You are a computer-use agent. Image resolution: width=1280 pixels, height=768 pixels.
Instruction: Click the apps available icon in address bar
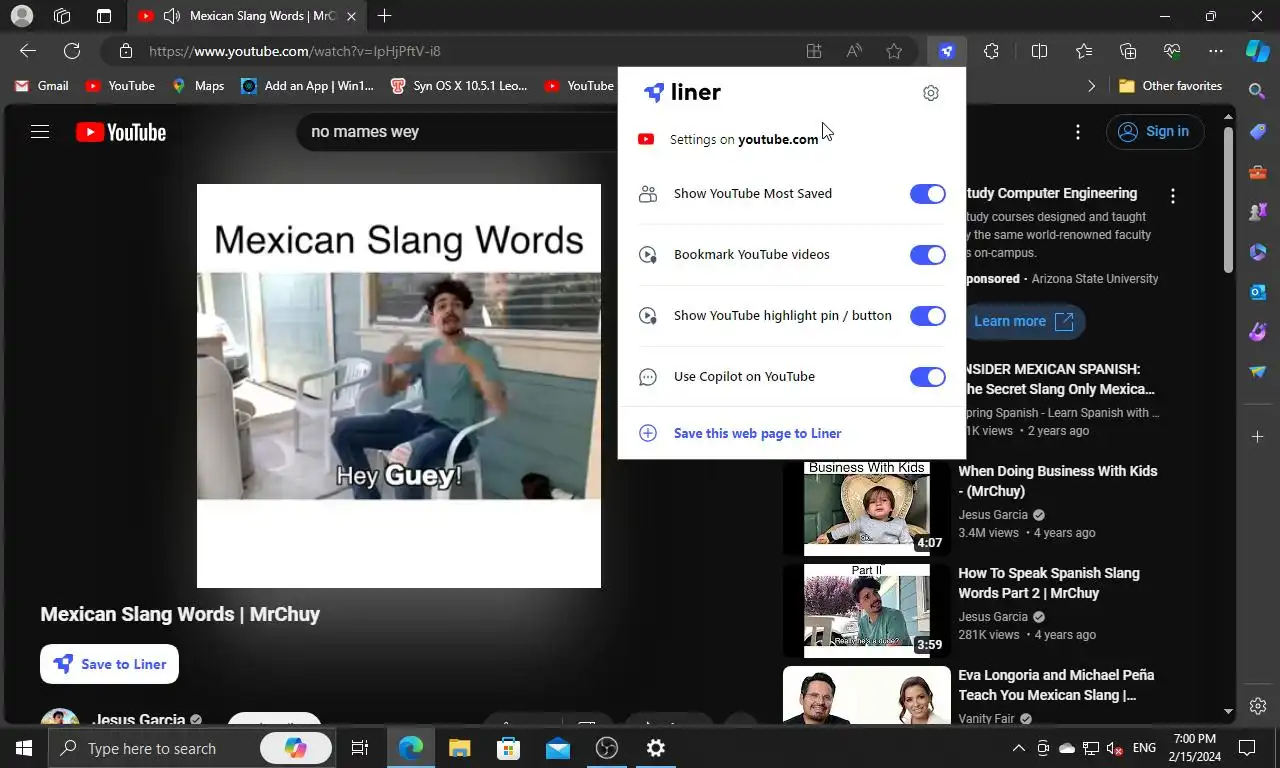click(814, 51)
